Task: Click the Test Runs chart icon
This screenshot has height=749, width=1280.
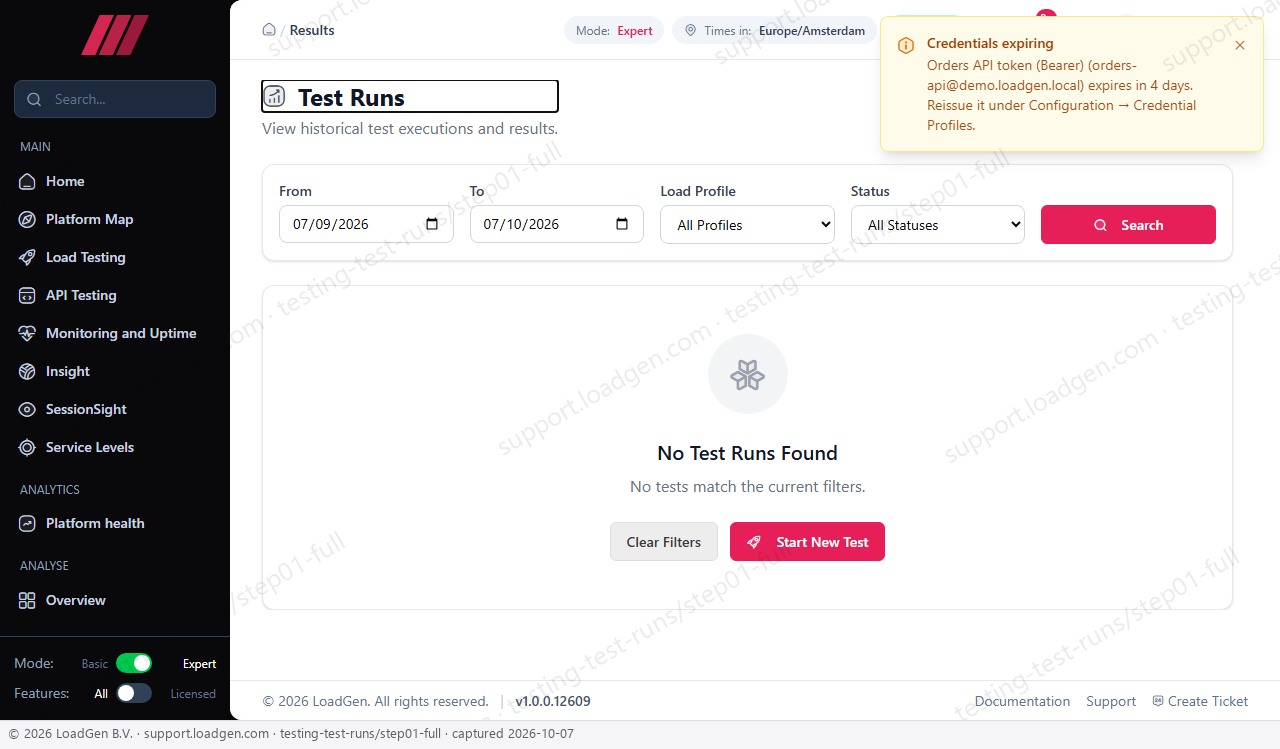Action: (x=274, y=97)
